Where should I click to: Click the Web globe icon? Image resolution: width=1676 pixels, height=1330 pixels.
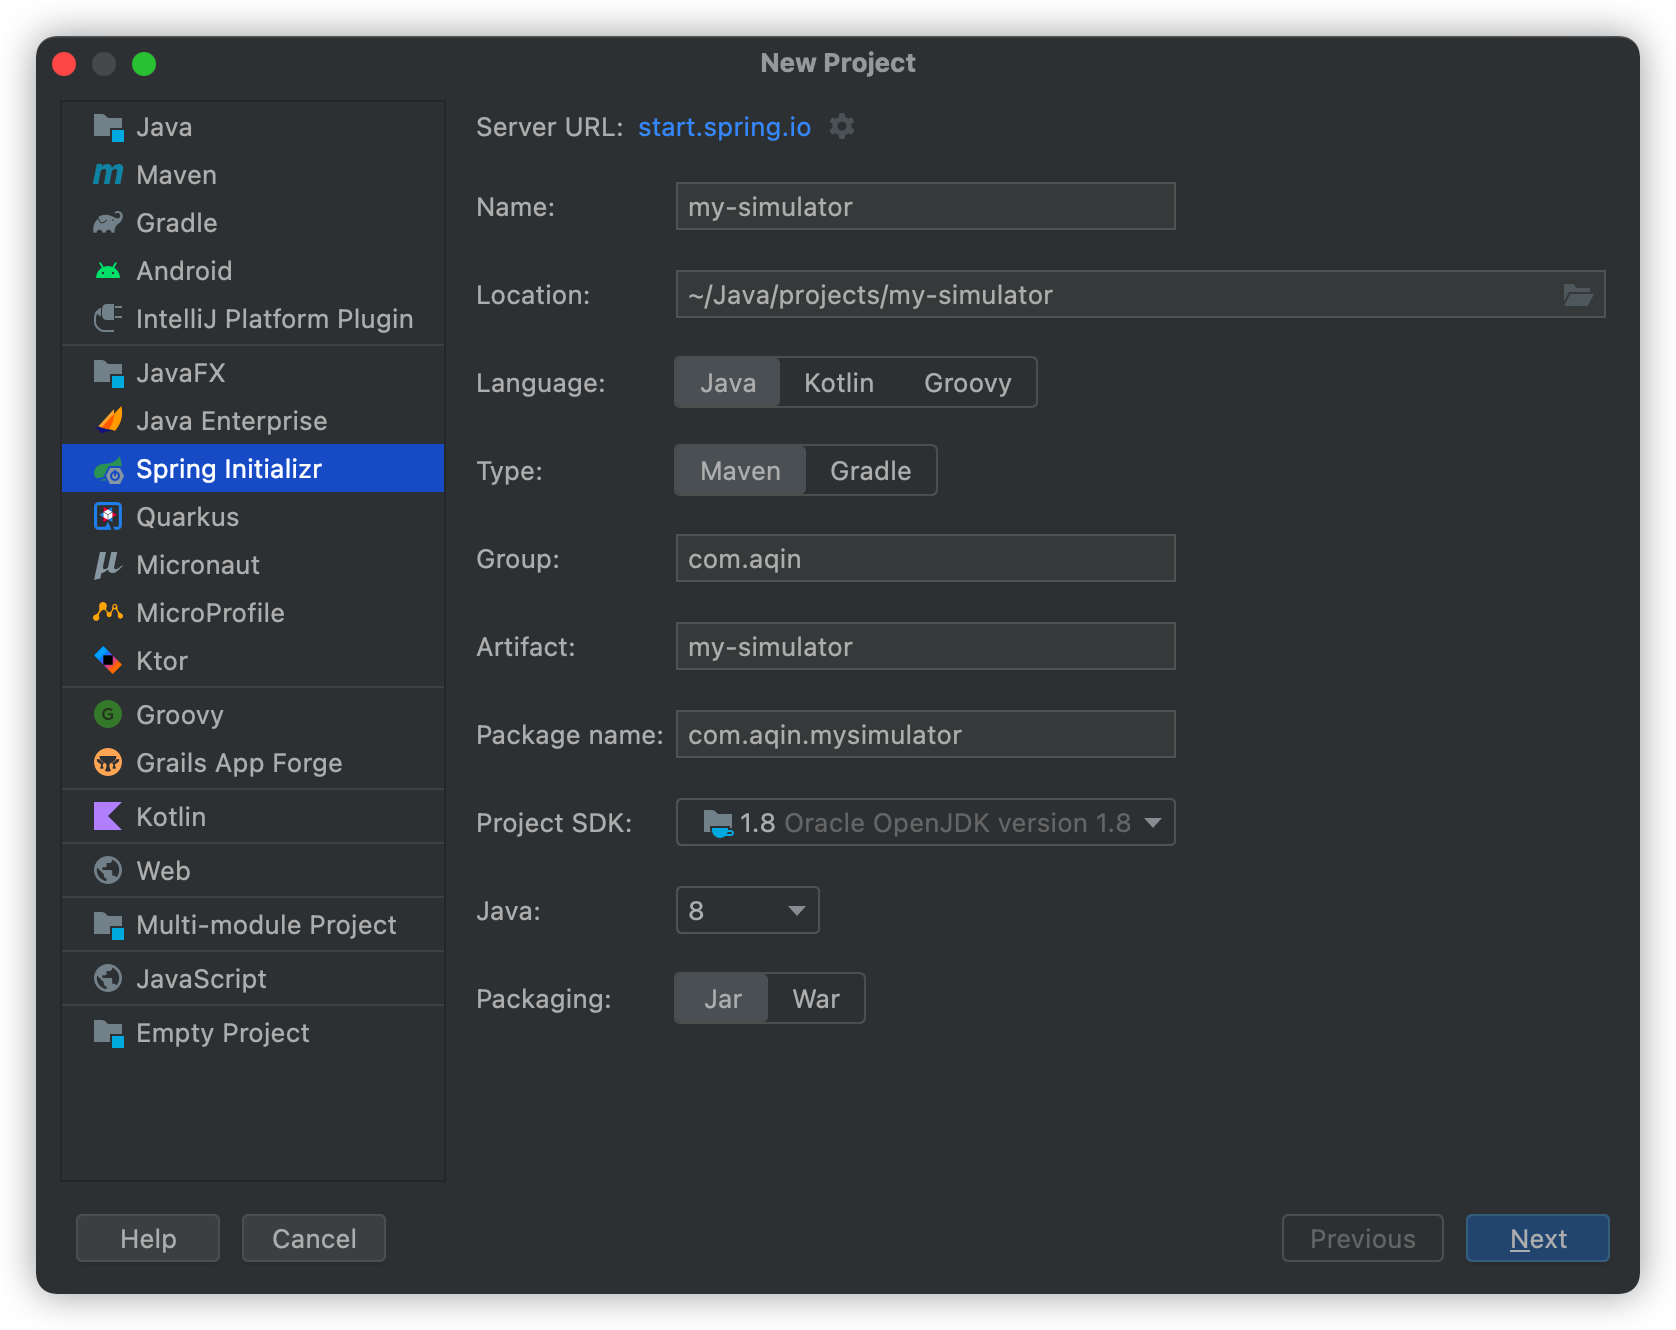click(108, 871)
